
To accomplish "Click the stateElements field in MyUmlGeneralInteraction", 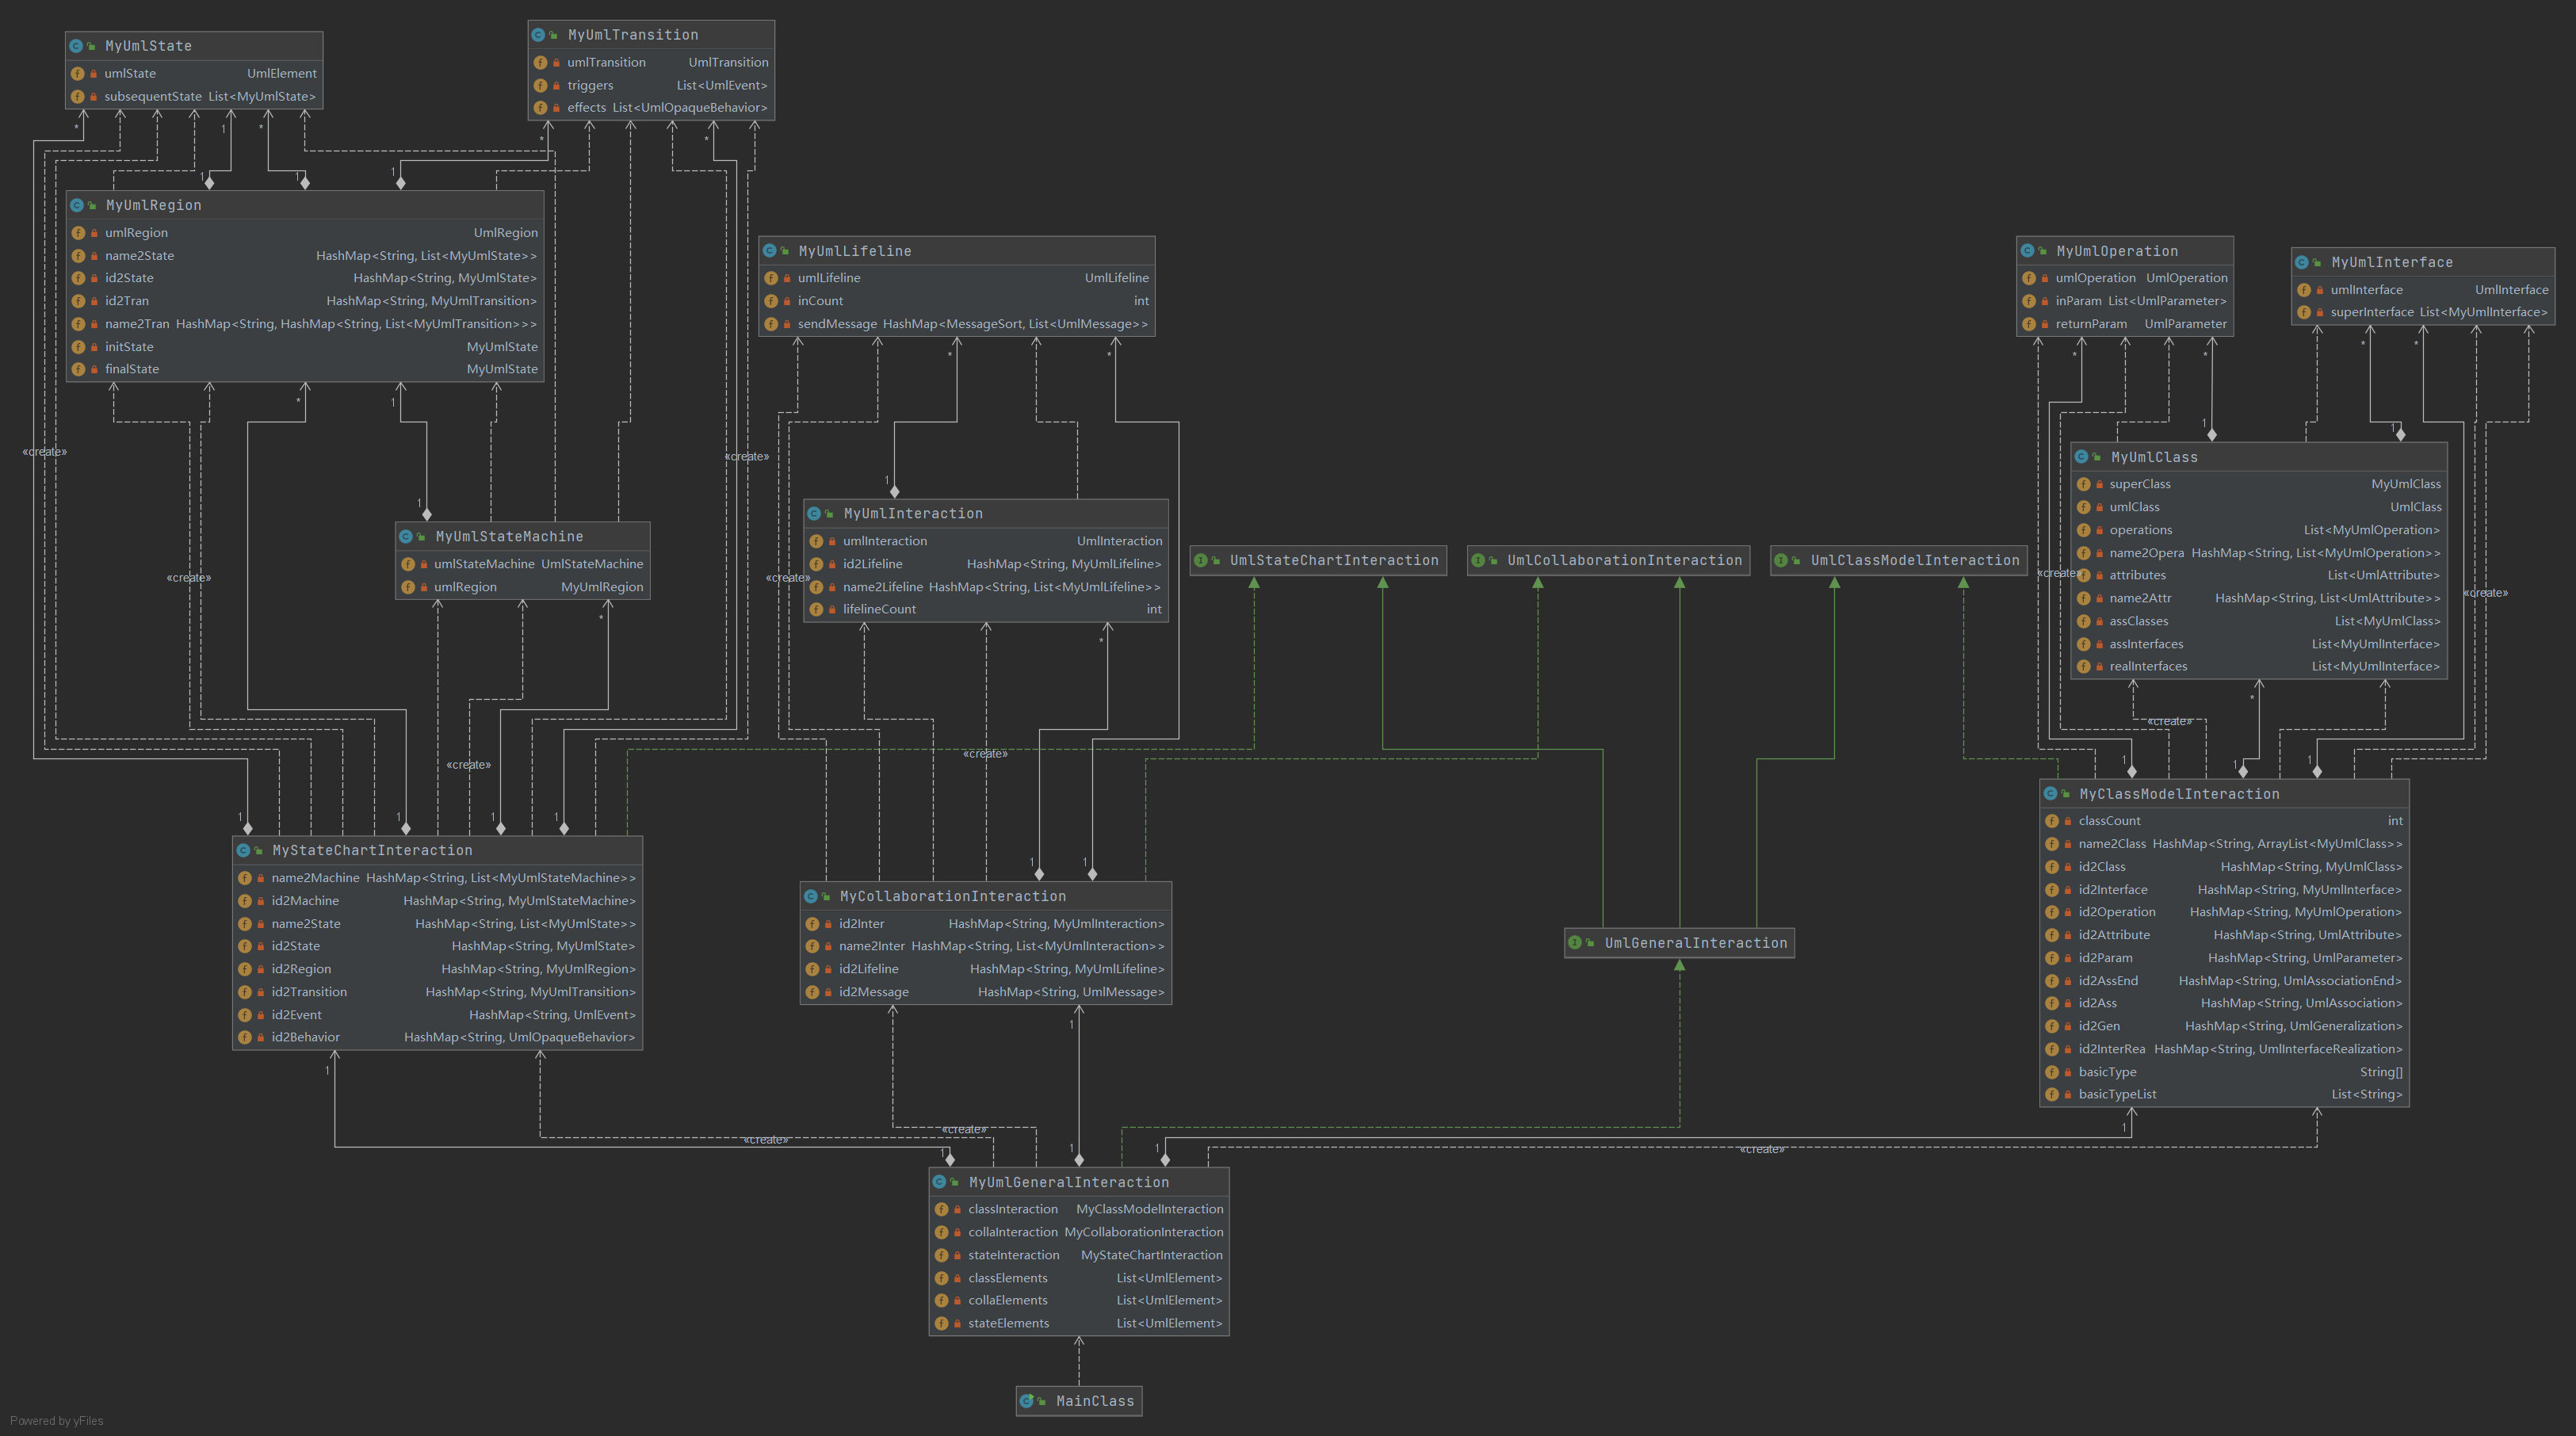I will (x=1008, y=1323).
